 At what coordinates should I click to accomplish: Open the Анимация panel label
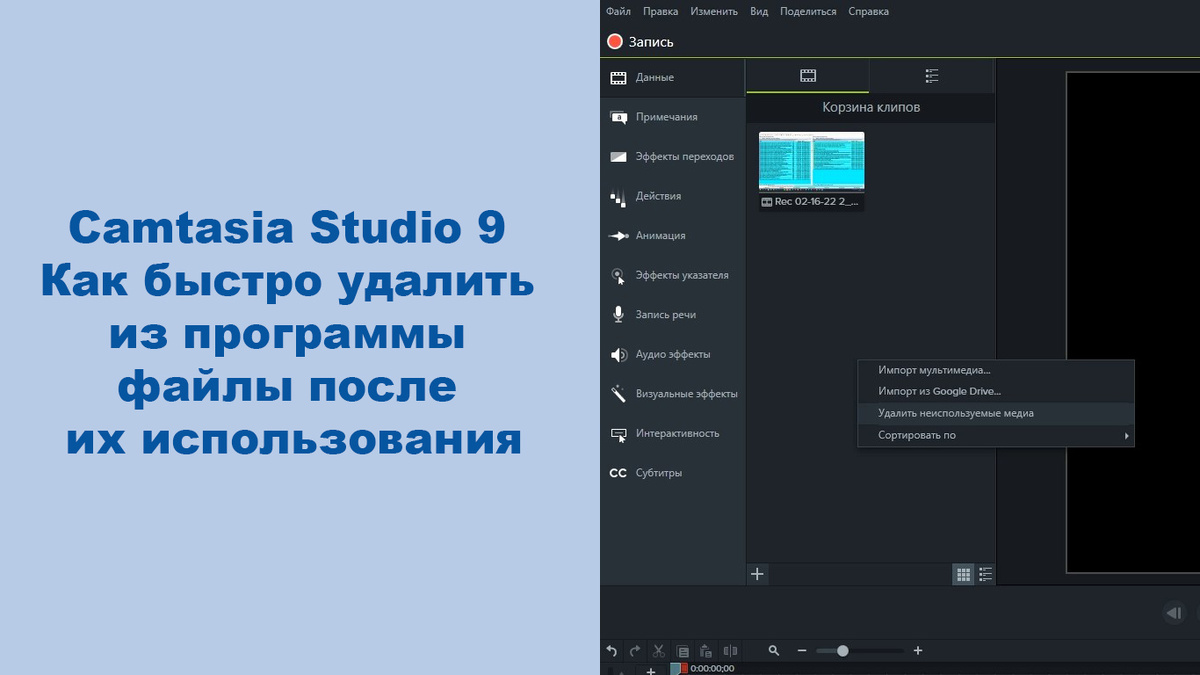pyautogui.click(x=661, y=236)
